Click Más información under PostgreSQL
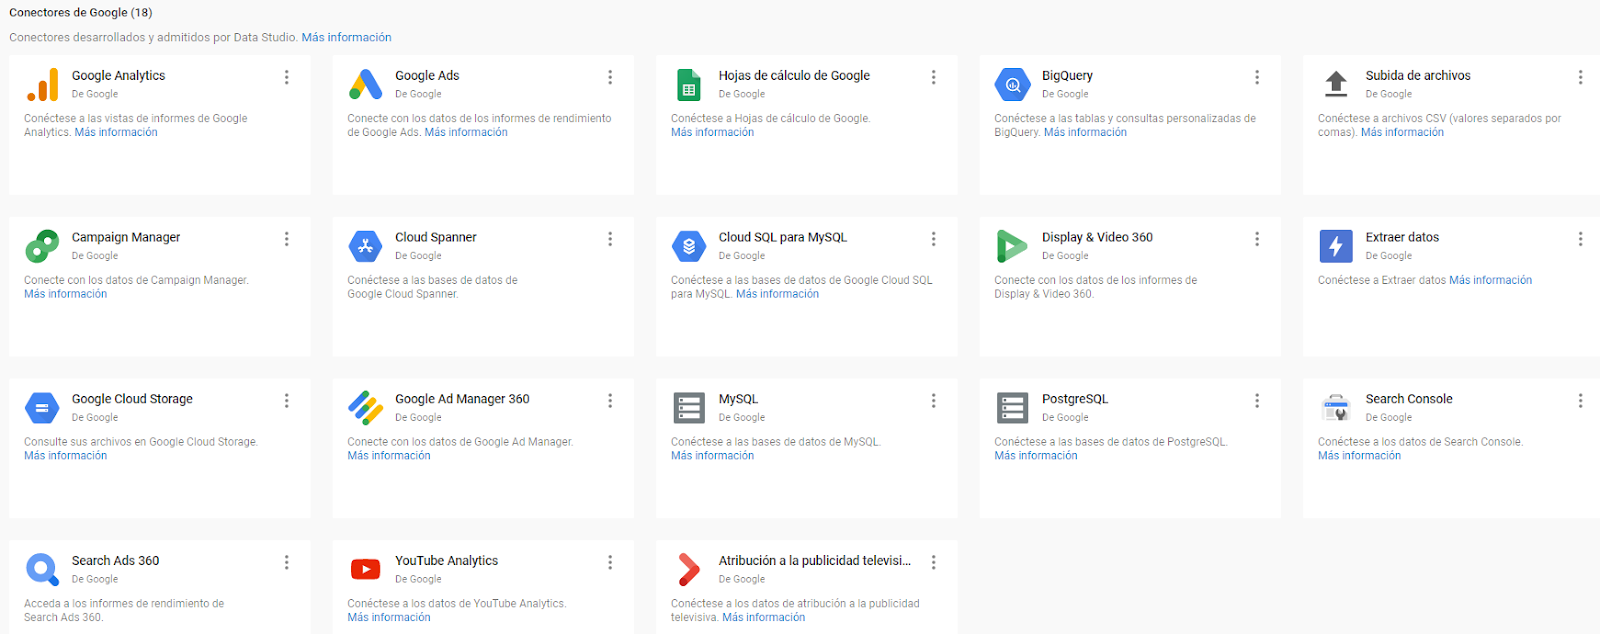Screen dimensions: 1600x634 (1036, 455)
